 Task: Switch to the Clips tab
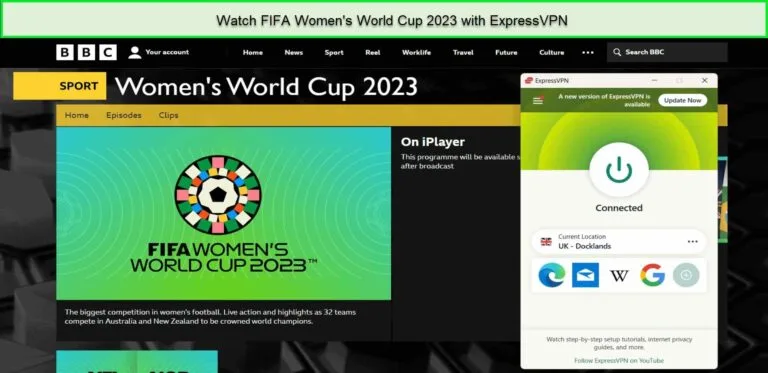(x=168, y=115)
